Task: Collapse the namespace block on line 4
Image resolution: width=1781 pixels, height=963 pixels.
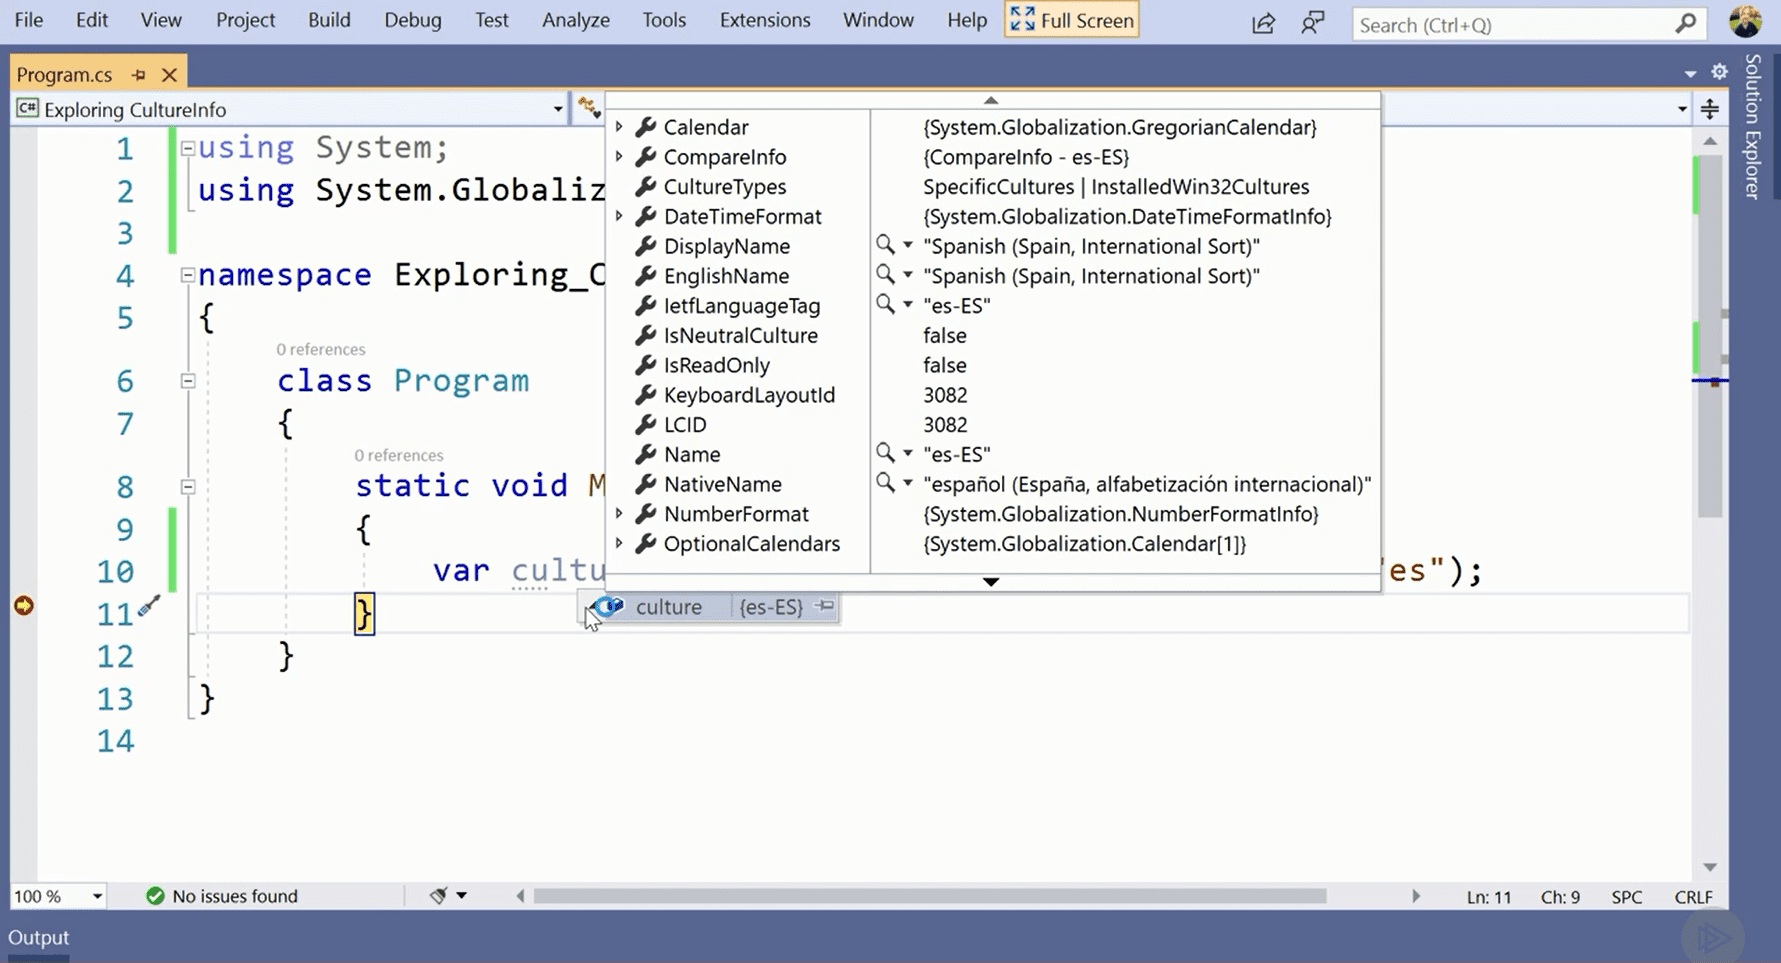Action: (x=187, y=275)
